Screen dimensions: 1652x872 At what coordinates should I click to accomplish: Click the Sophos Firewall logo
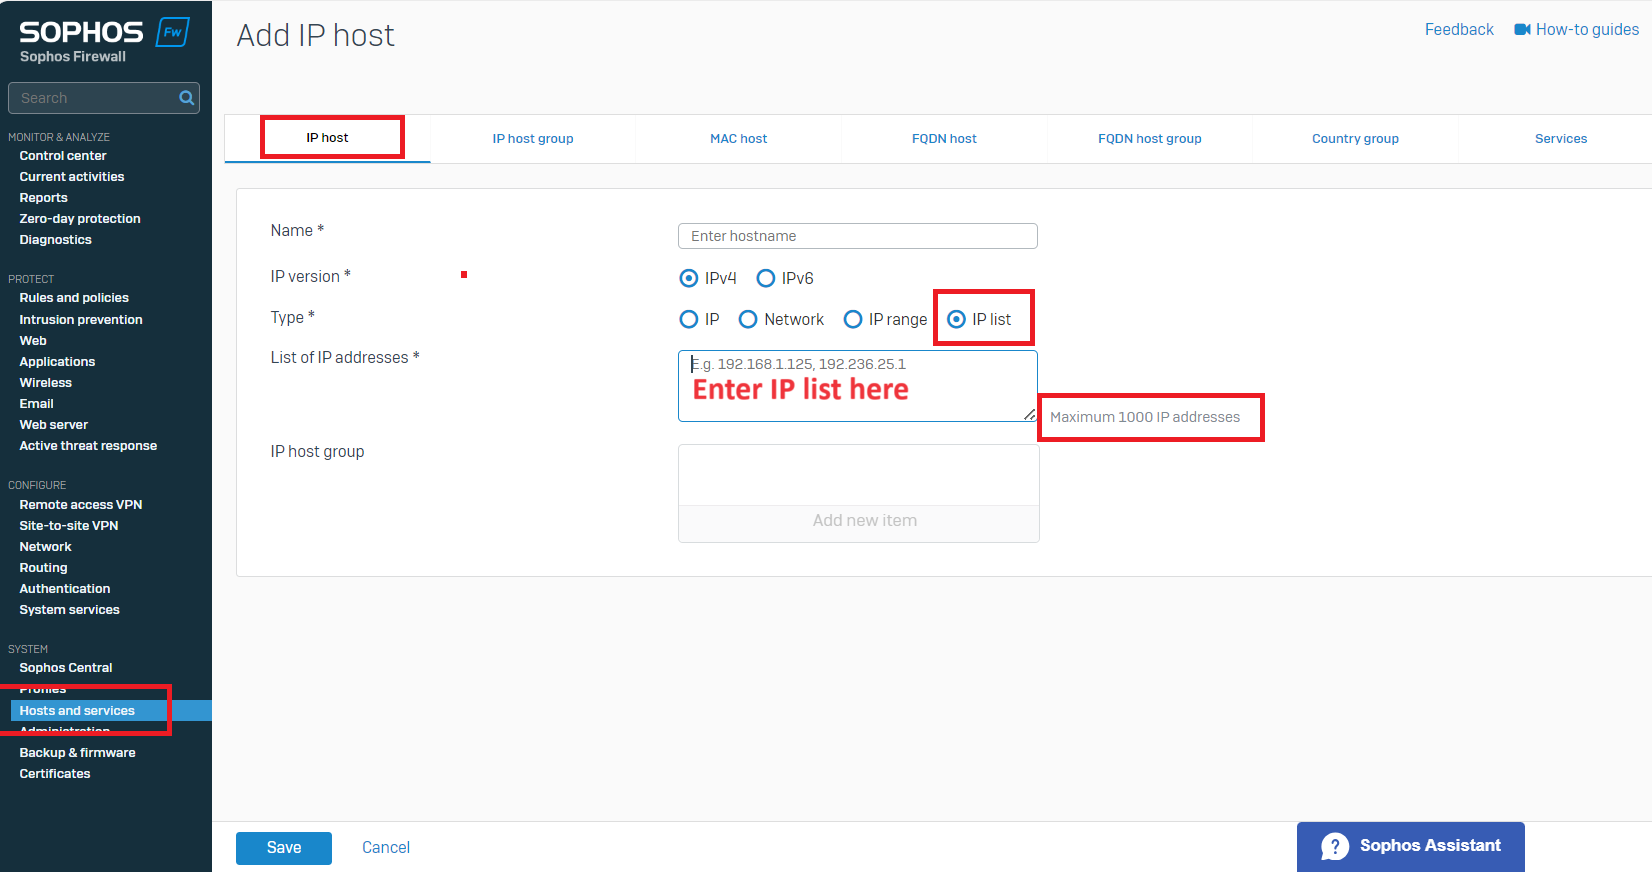pyautogui.click(x=104, y=41)
